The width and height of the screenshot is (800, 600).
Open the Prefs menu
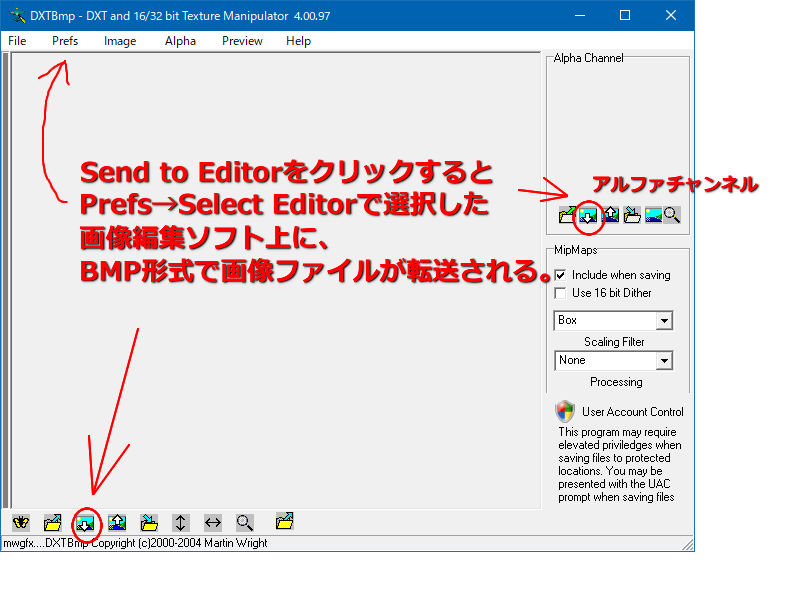point(65,41)
